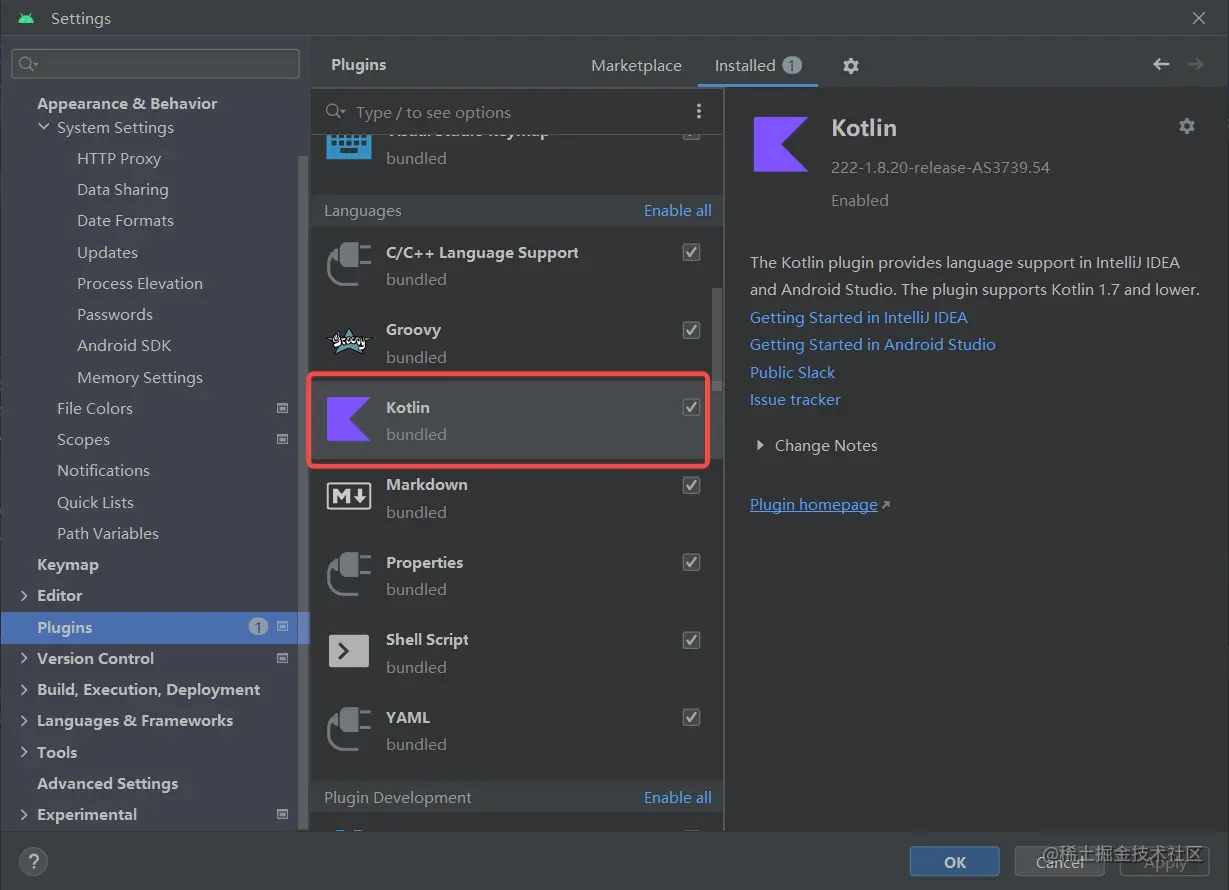This screenshot has height=890, width=1229.
Task: Expand the Editor settings node
Action: [24, 595]
